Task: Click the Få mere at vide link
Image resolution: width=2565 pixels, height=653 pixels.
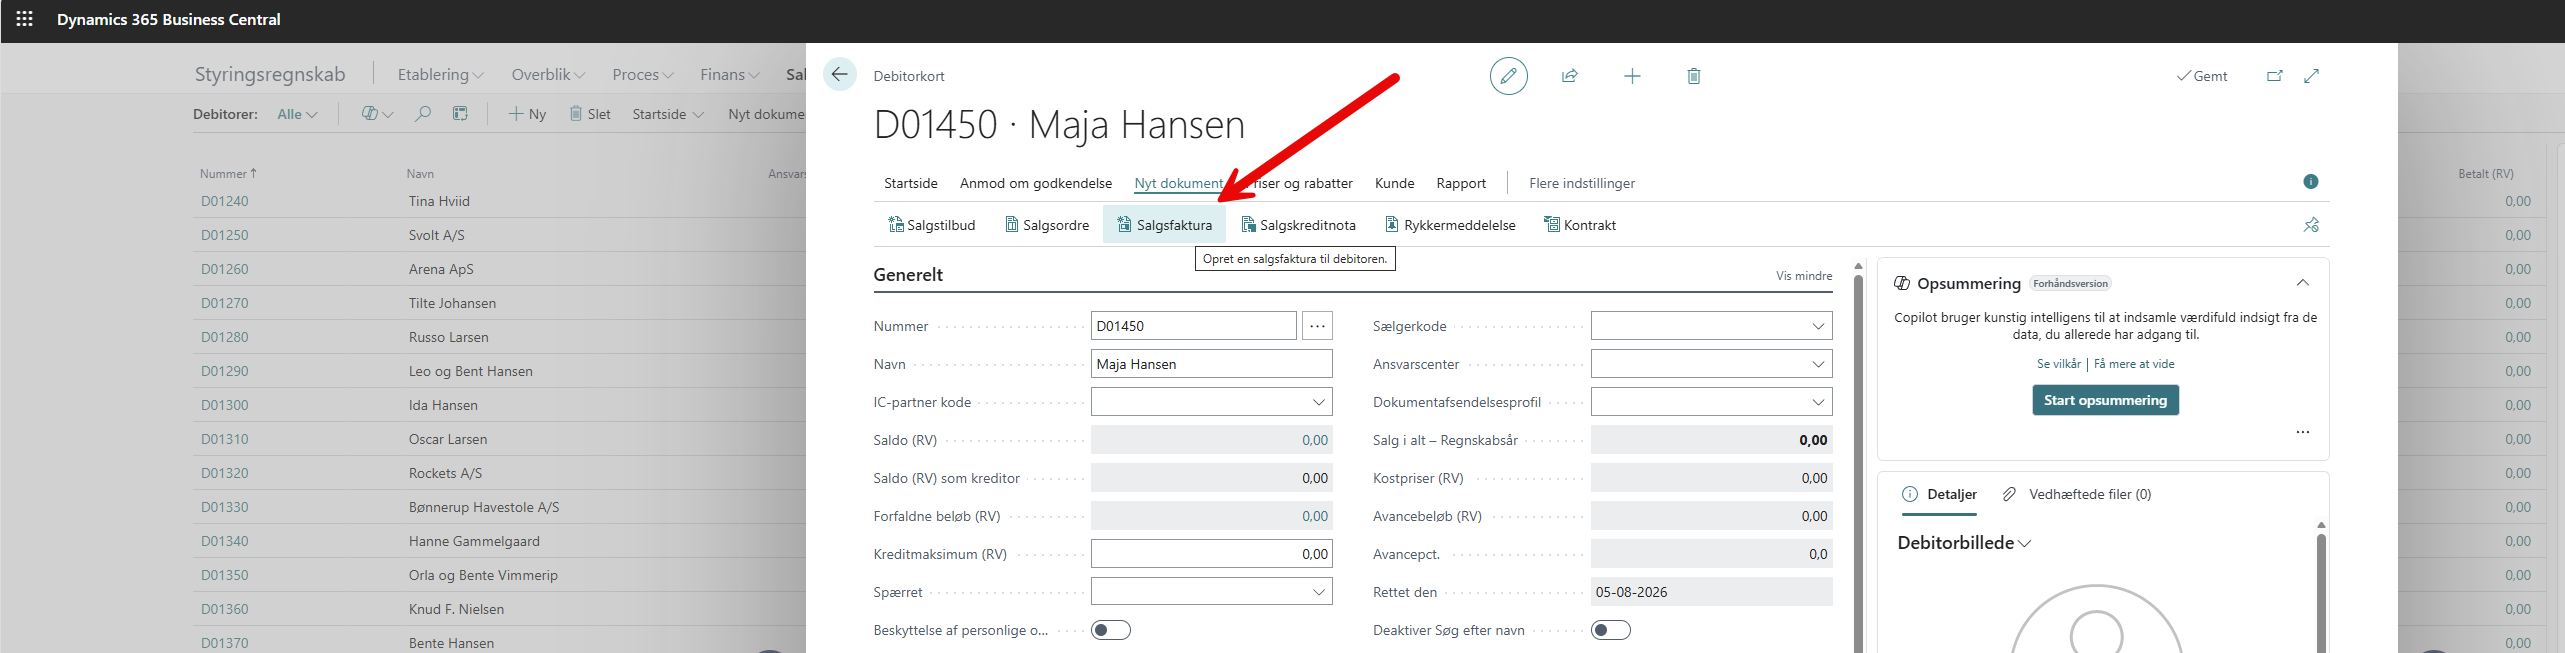Action: [x=2134, y=364]
